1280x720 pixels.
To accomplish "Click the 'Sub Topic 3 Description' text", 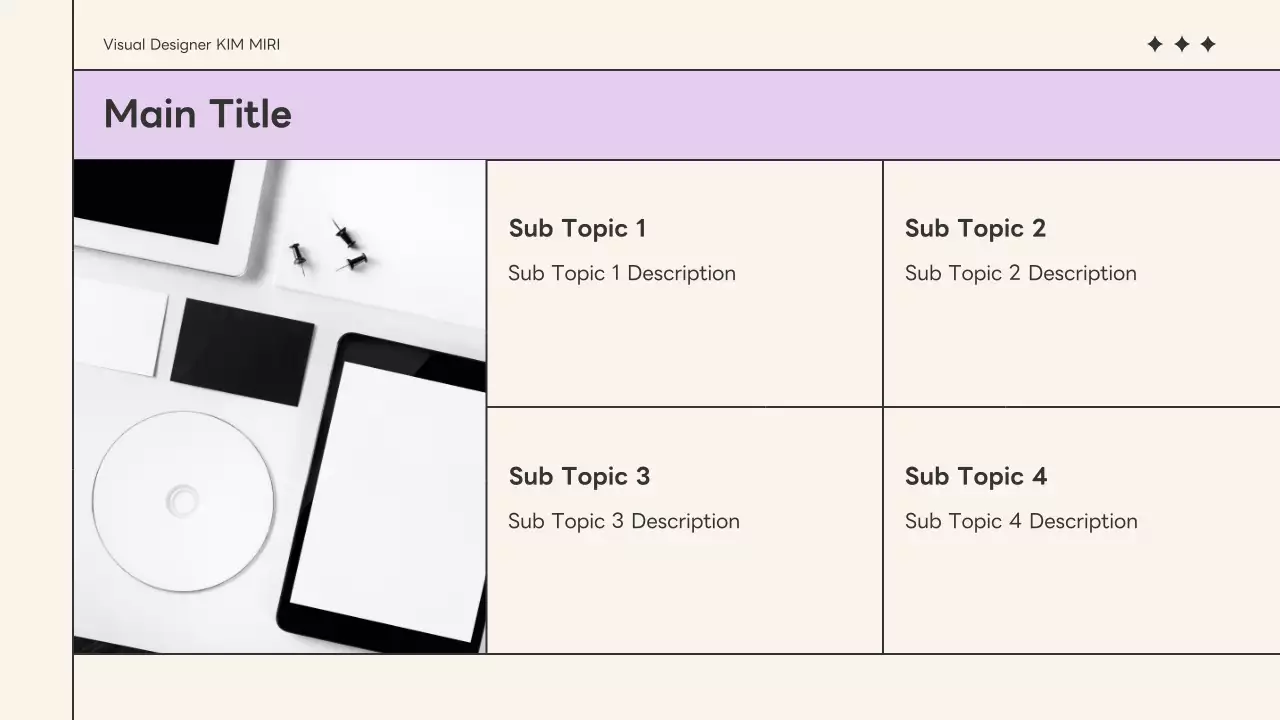I will 623,521.
